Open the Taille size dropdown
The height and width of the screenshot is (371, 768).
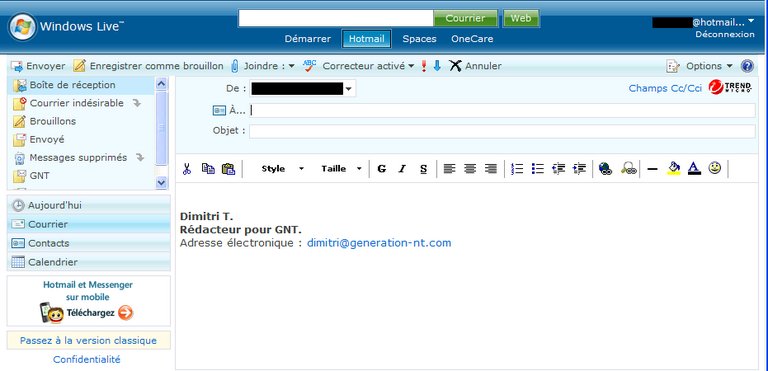click(341, 169)
